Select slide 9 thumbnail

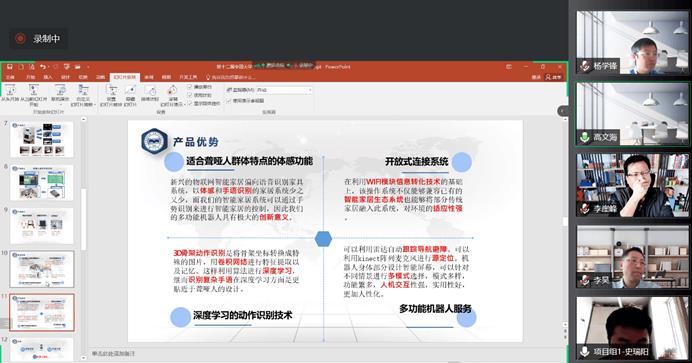pyautogui.click(x=42, y=226)
